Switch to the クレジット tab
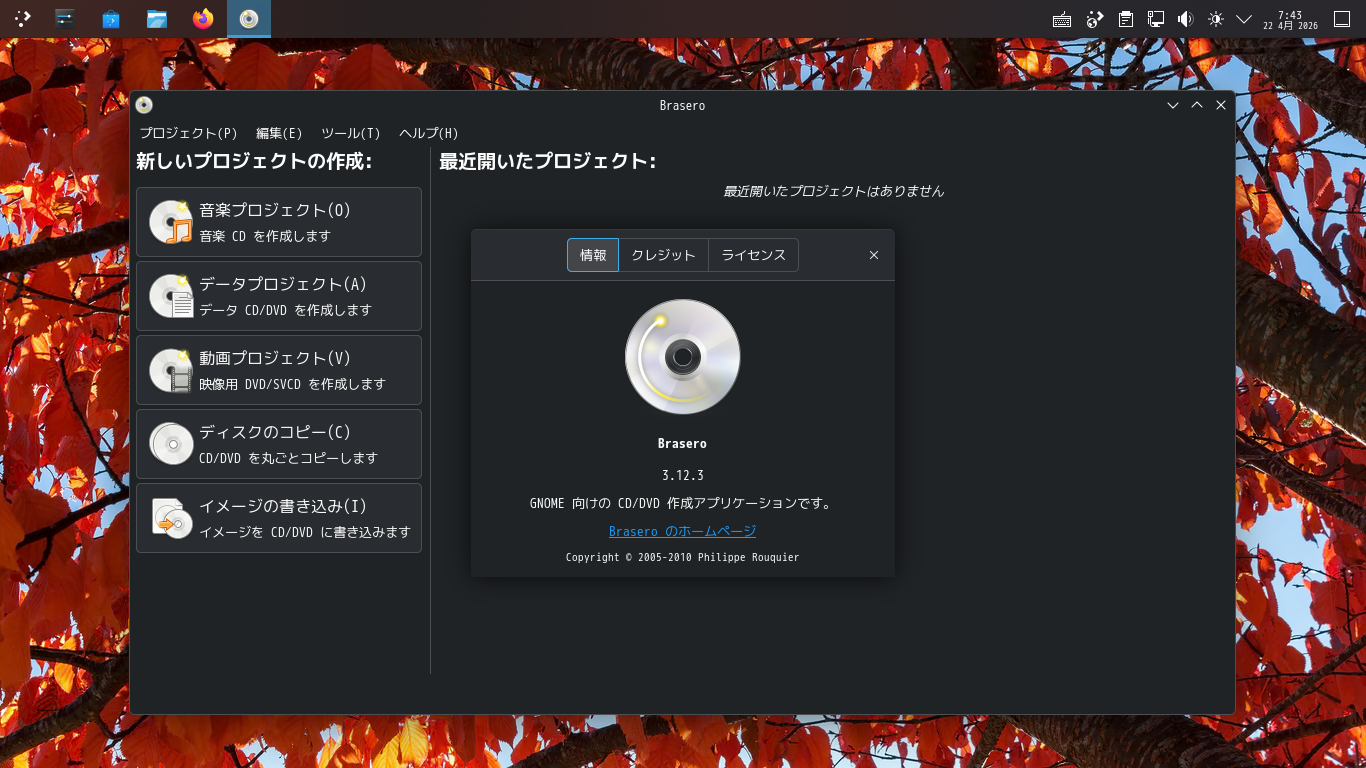Image resolution: width=1366 pixels, height=768 pixels. coord(663,255)
